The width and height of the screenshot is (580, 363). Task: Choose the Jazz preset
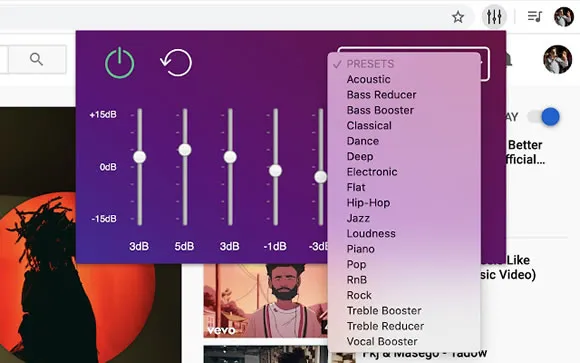pos(358,218)
